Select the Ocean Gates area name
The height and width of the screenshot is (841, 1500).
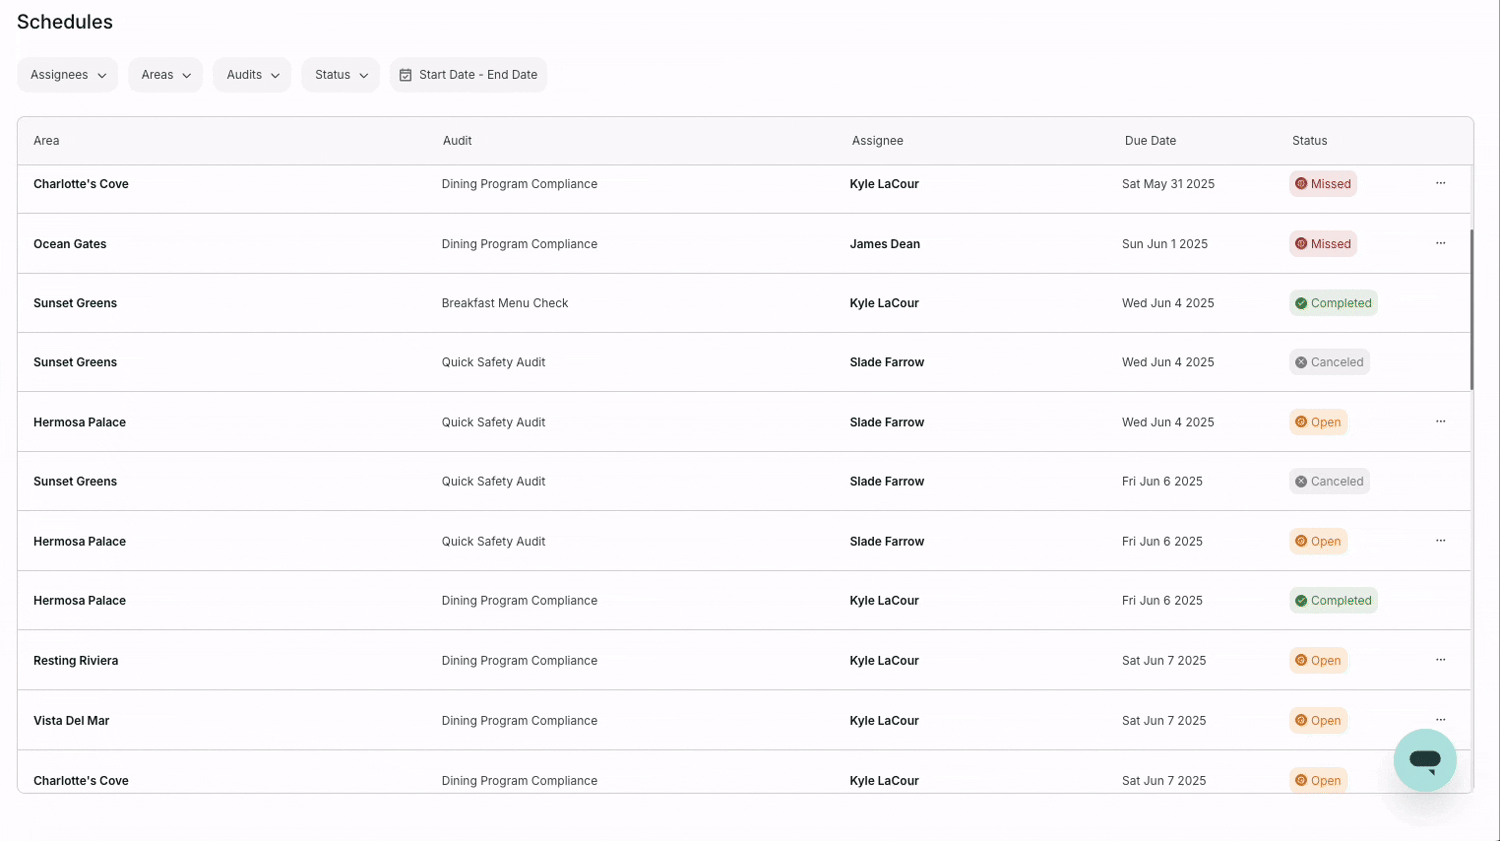[70, 244]
